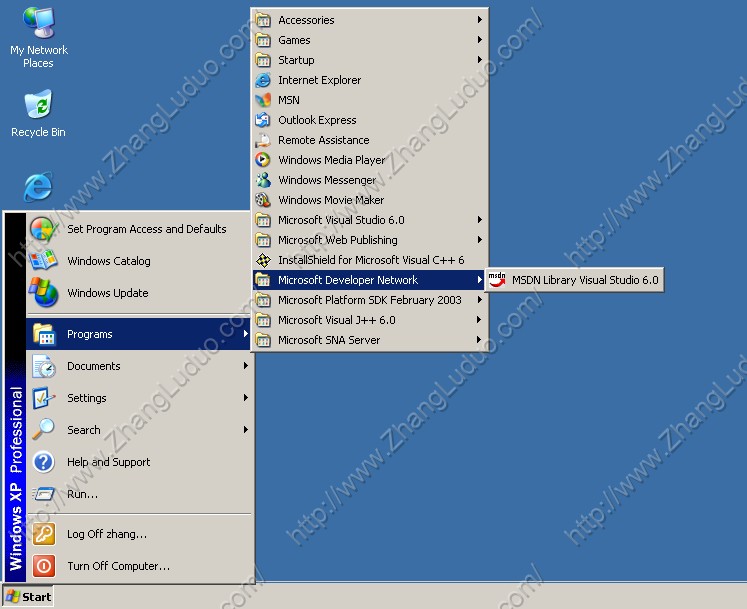Expand the Accessories submenu arrow
This screenshot has width=747, height=609.
pos(480,20)
